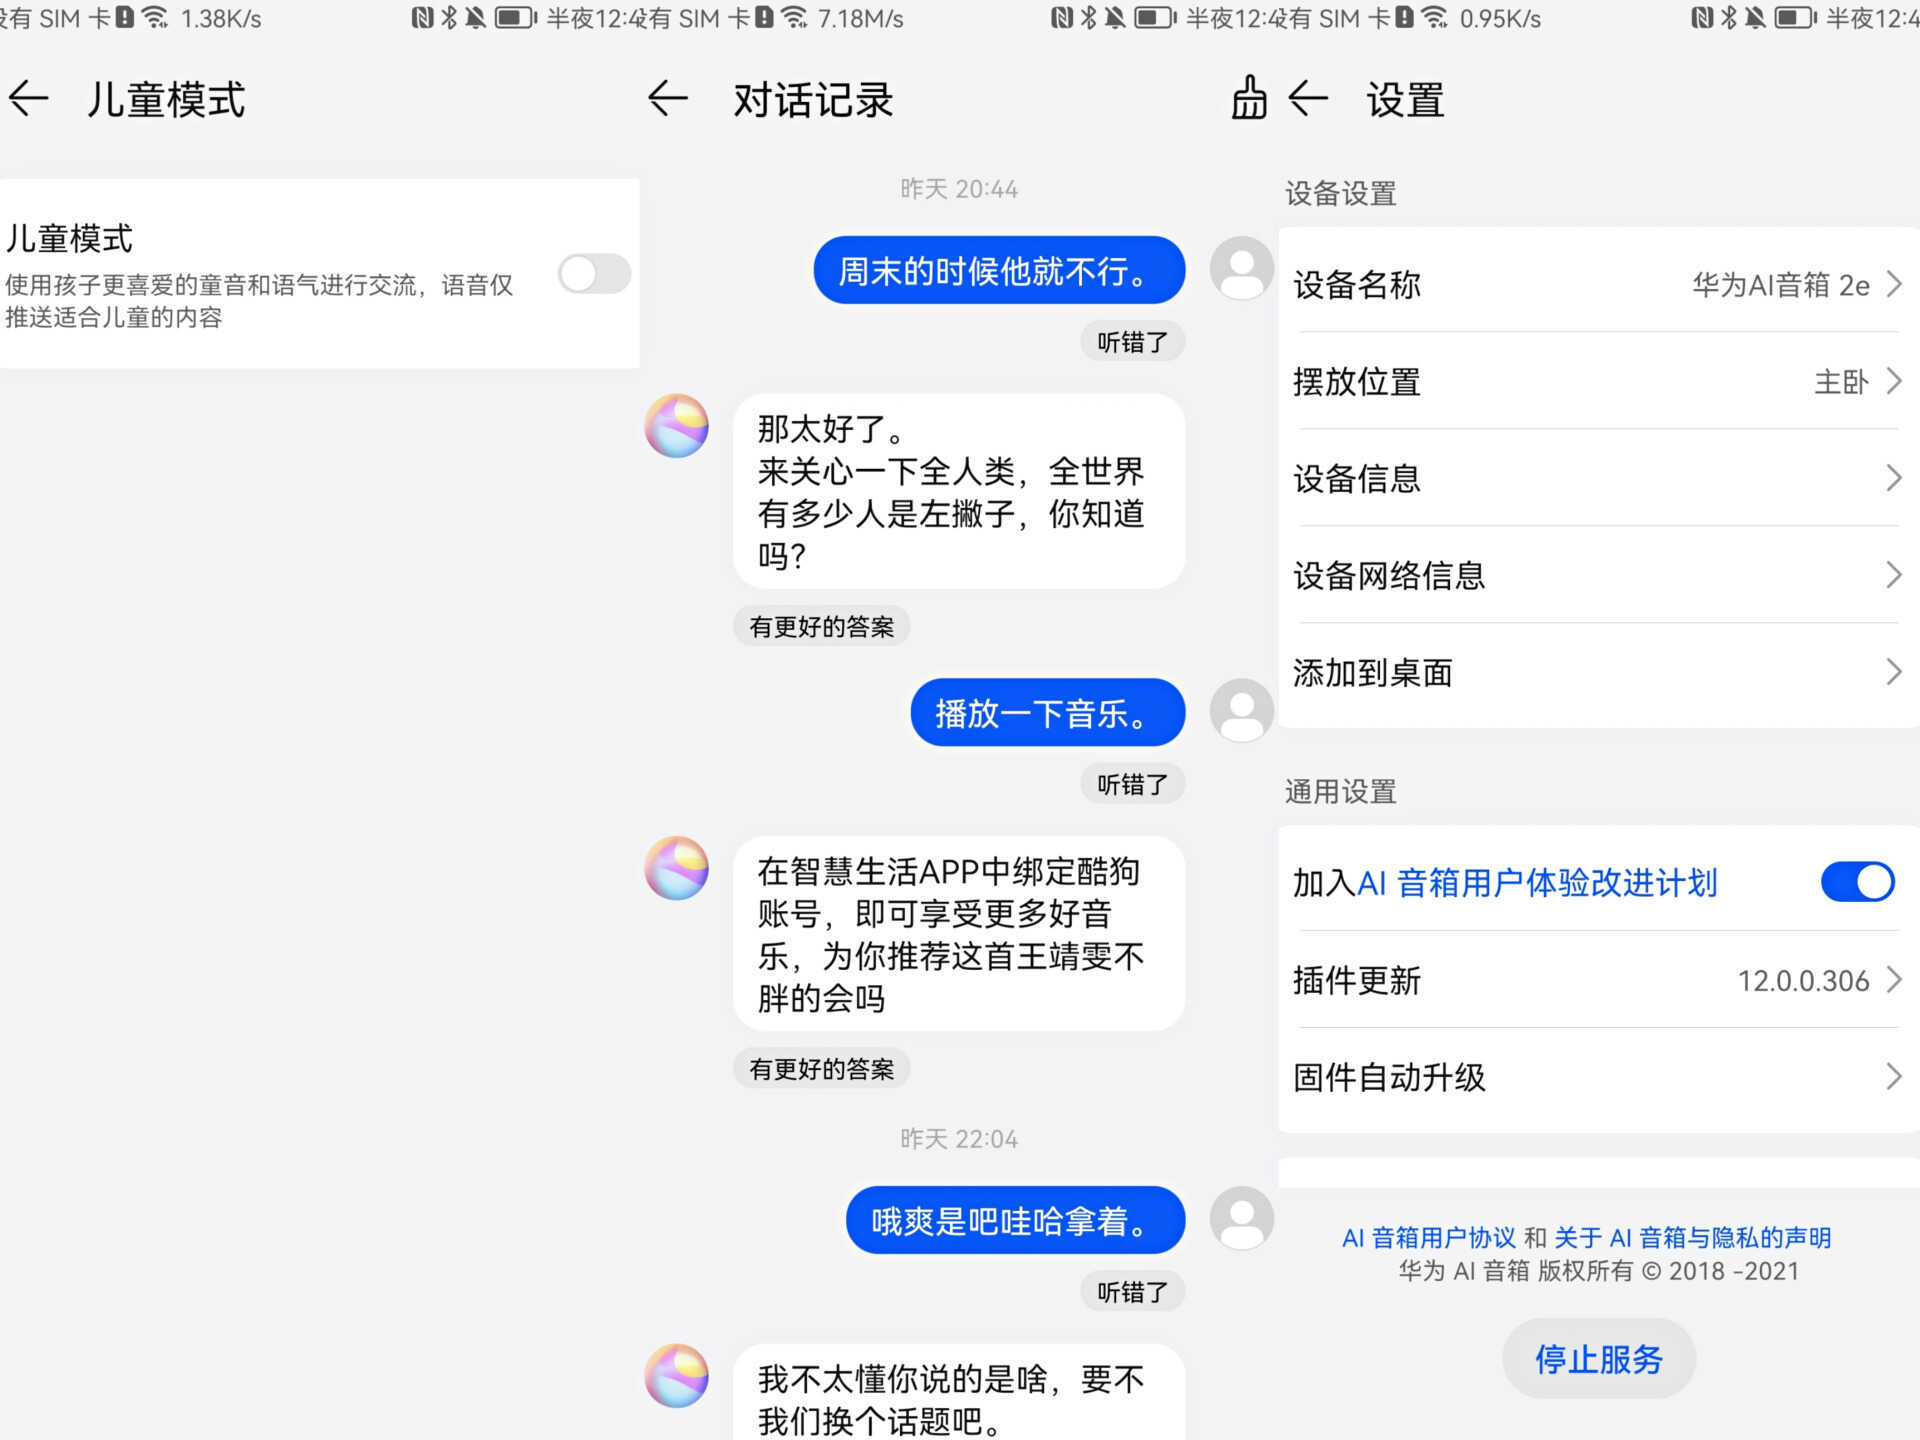
Task: Select the message 周末的时候他就不行。
Action: coord(999,270)
